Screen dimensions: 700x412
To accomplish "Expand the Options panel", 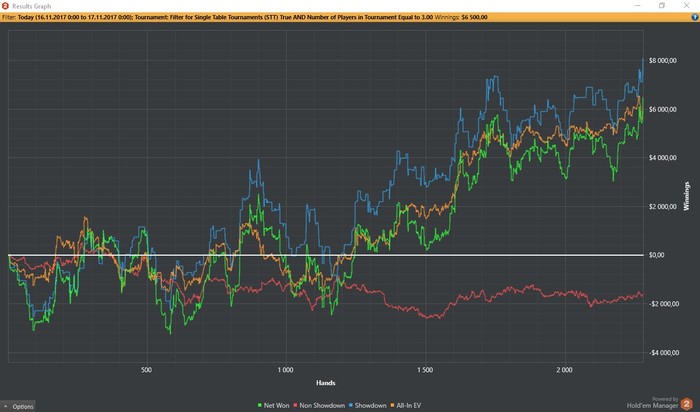I will point(18,406).
